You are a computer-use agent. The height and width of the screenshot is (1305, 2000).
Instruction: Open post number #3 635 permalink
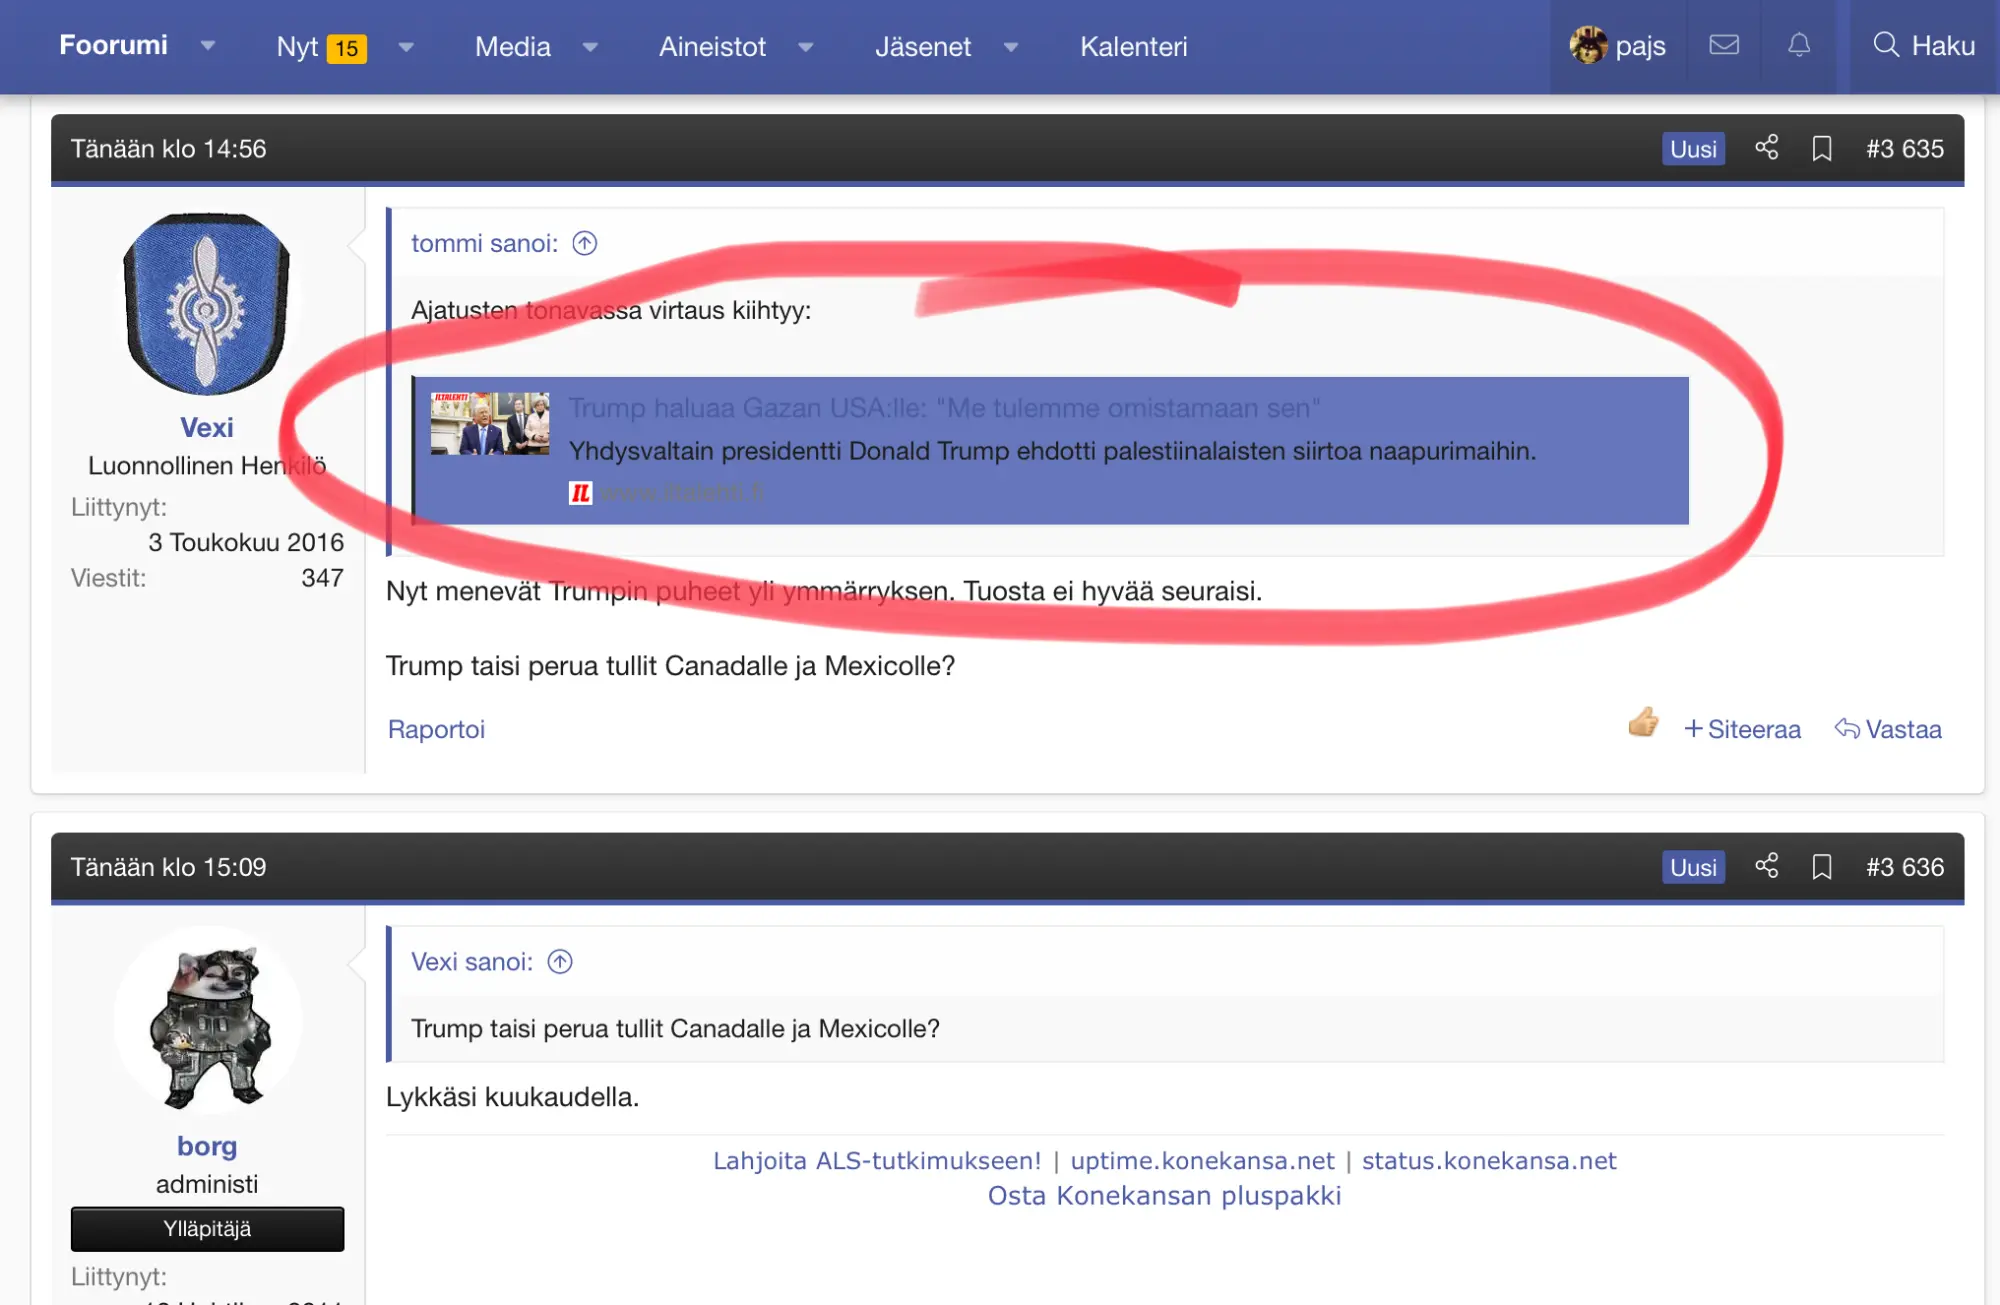click(1905, 149)
